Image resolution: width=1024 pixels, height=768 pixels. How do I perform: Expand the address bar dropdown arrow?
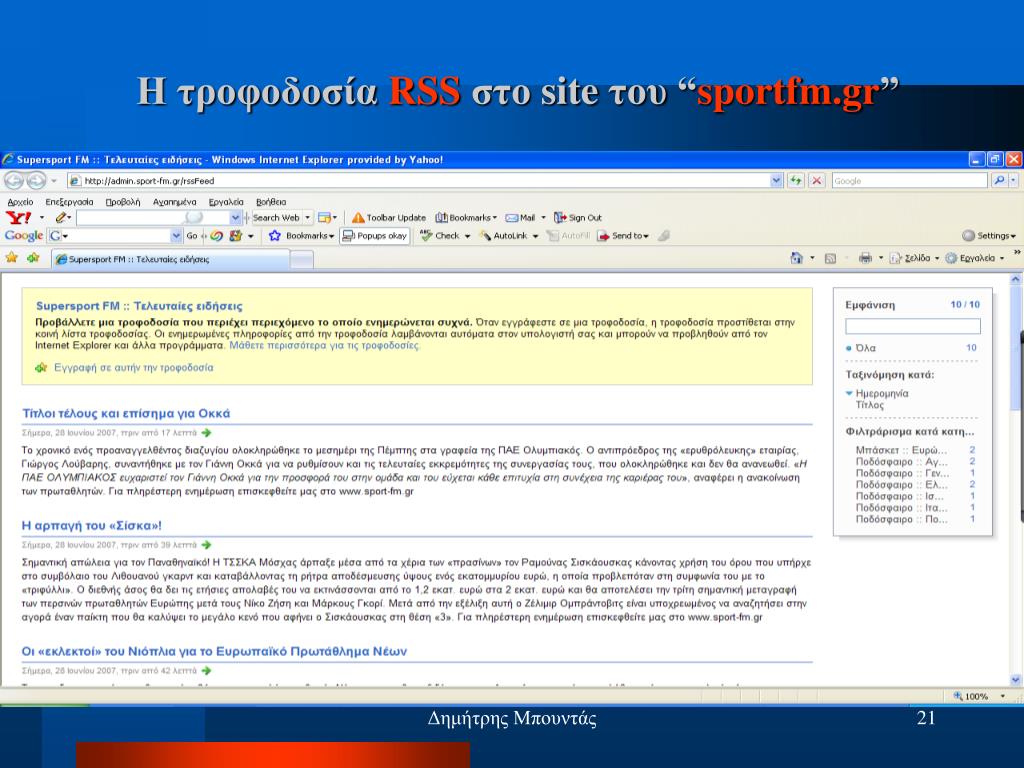tap(776, 180)
